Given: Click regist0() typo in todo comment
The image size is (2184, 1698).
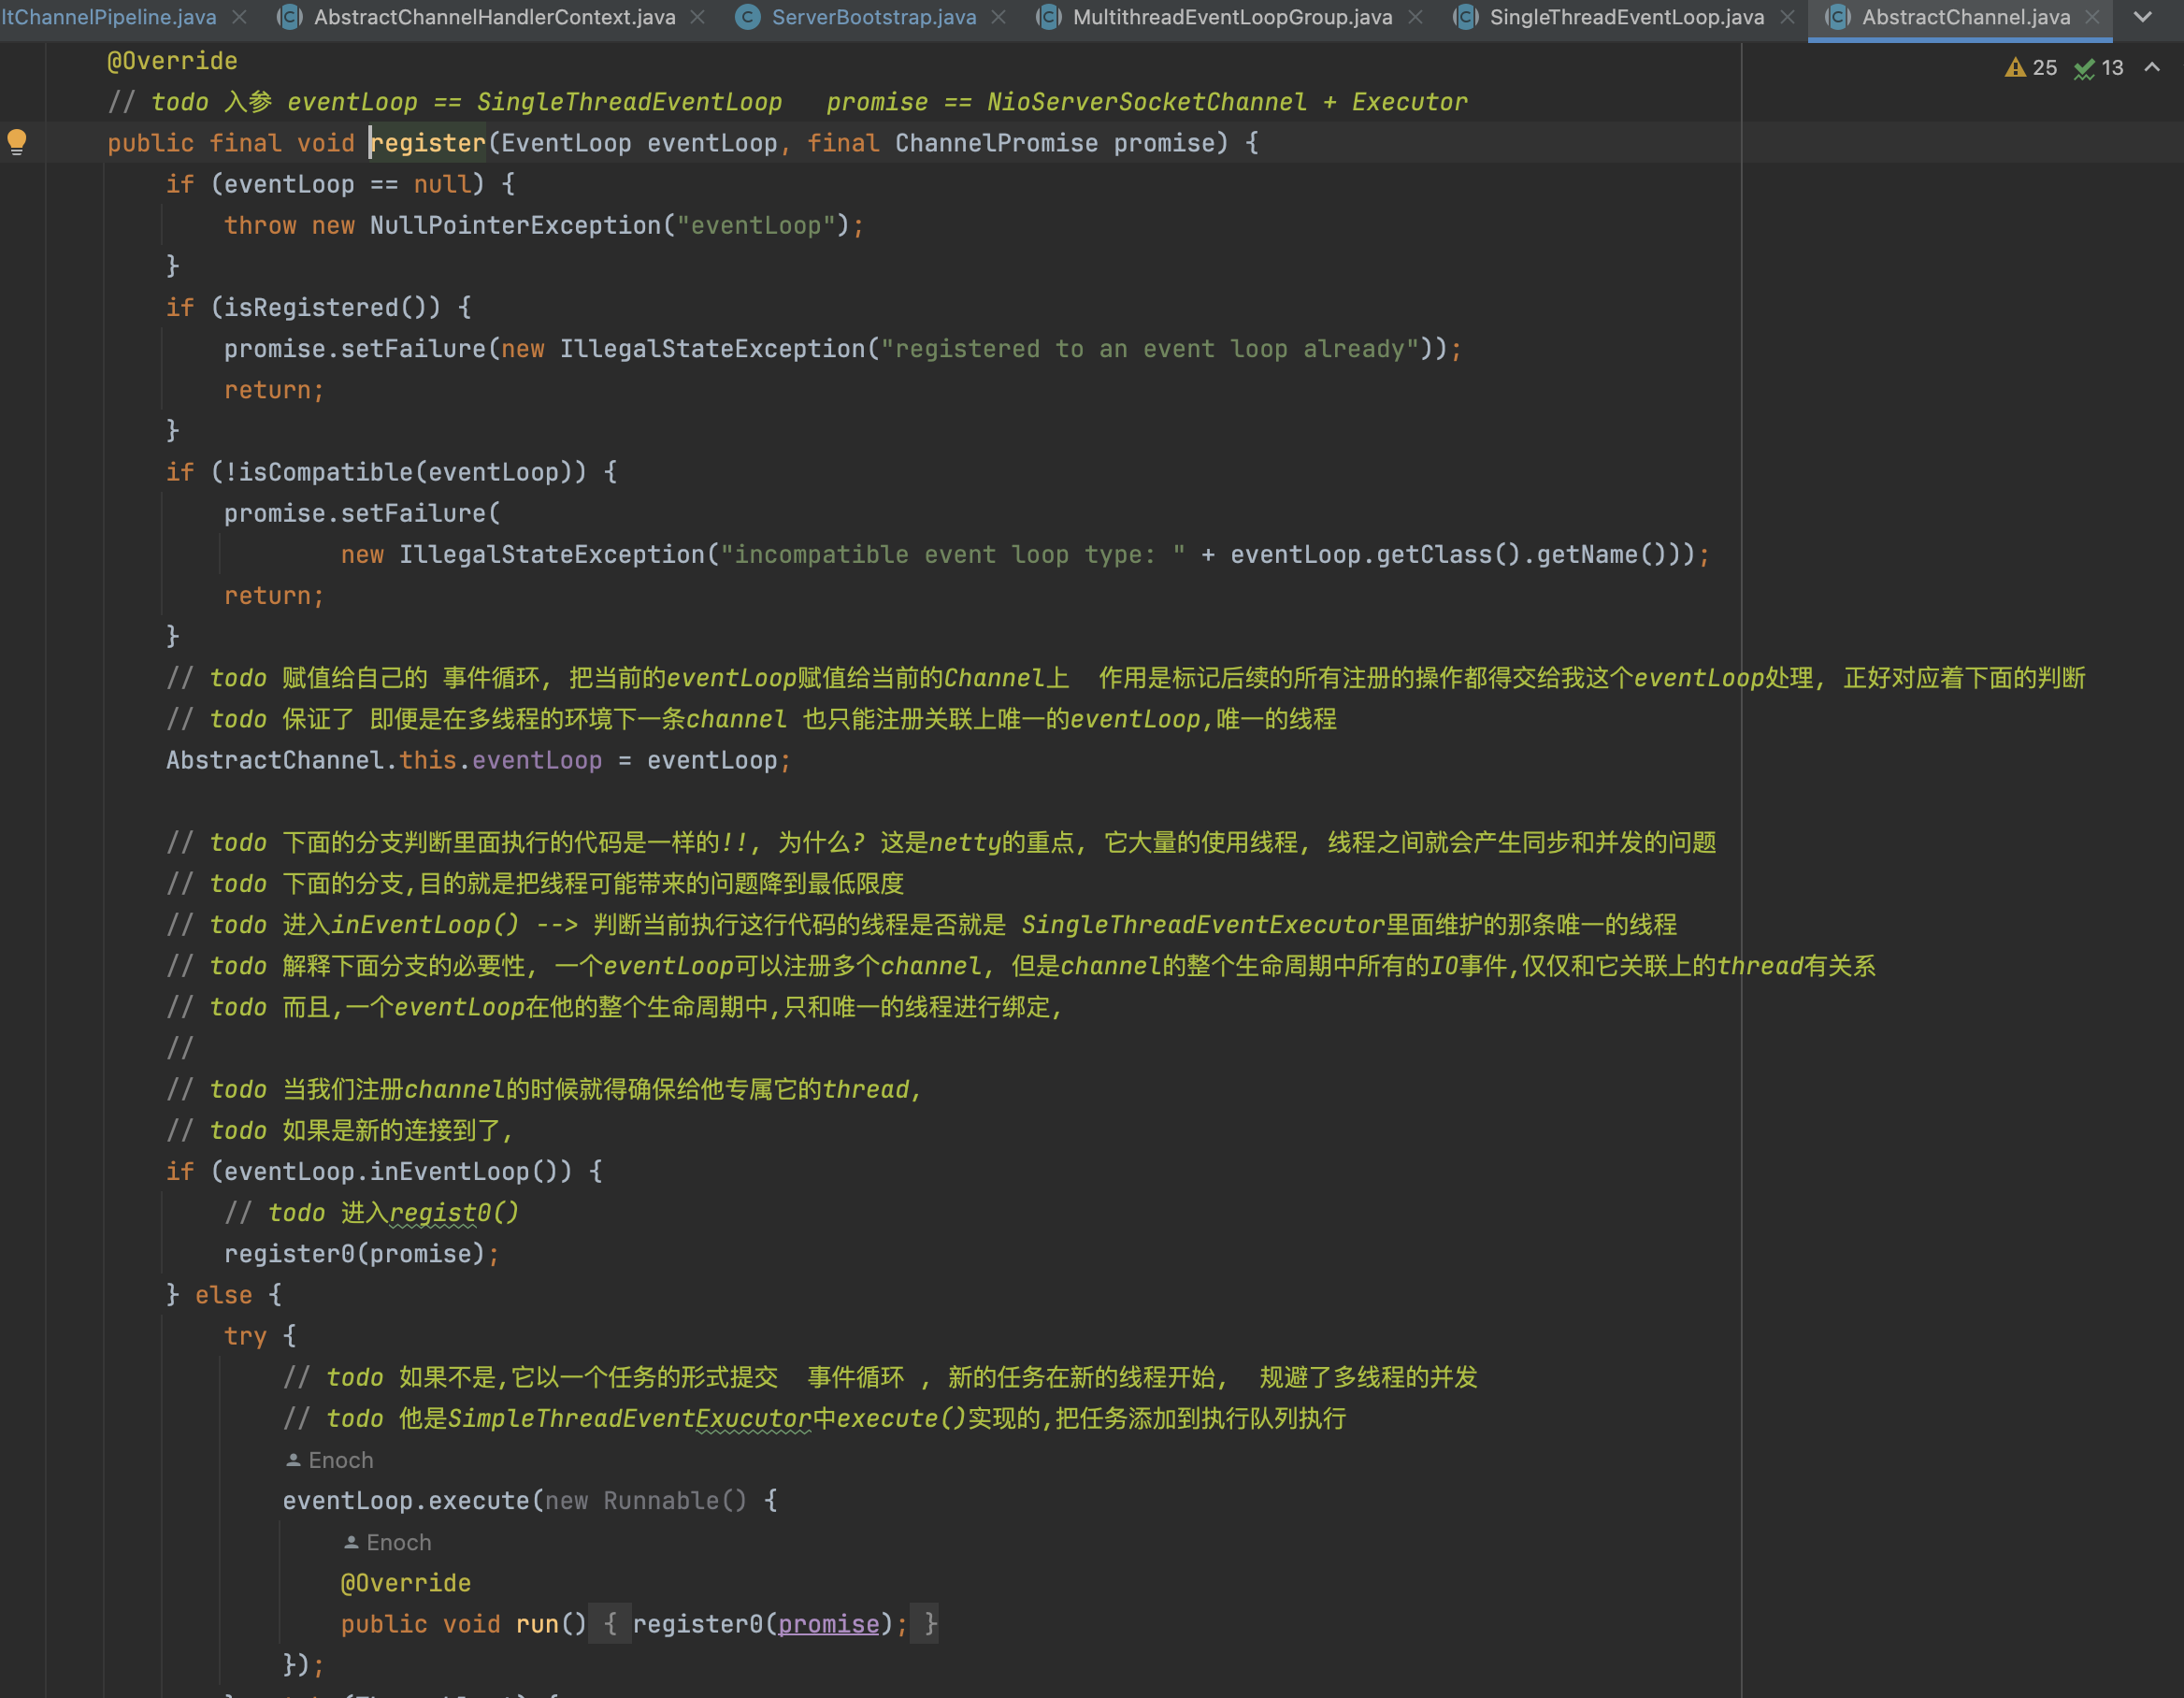Looking at the screenshot, I should coord(455,1213).
